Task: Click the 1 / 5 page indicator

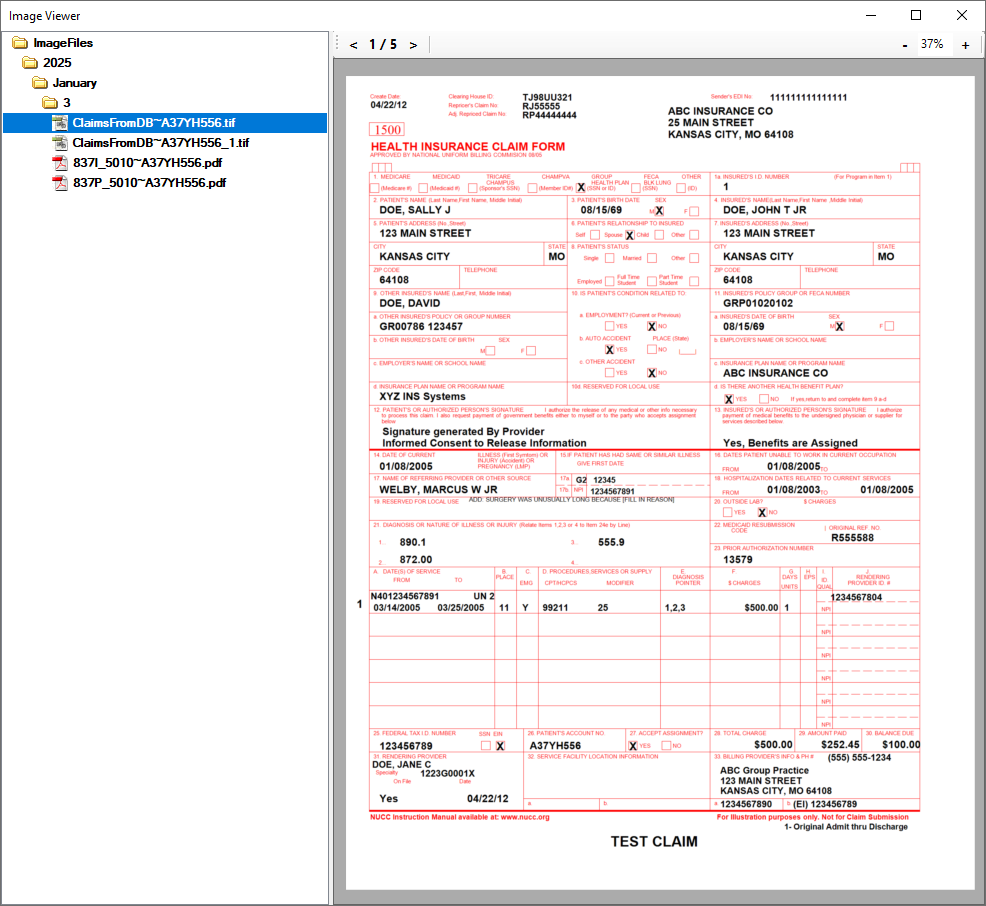Action: [x=383, y=45]
